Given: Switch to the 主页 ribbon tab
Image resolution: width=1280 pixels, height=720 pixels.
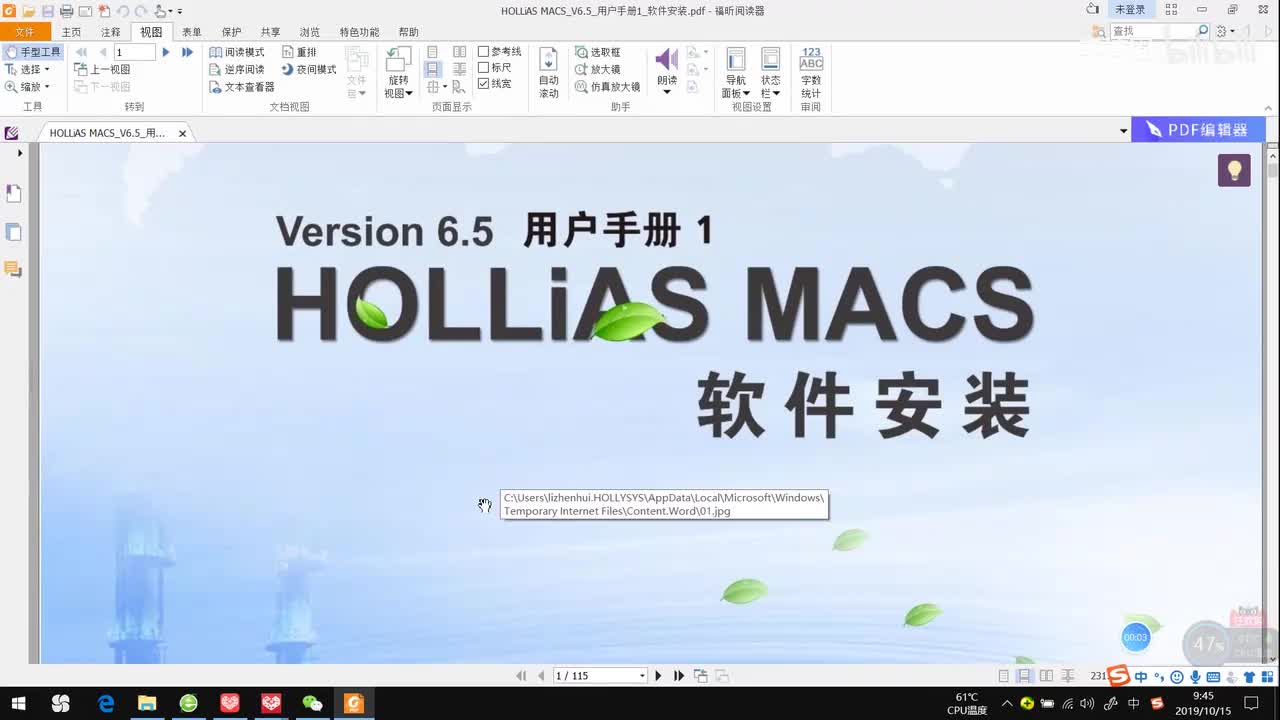Looking at the screenshot, I should pos(71,32).
